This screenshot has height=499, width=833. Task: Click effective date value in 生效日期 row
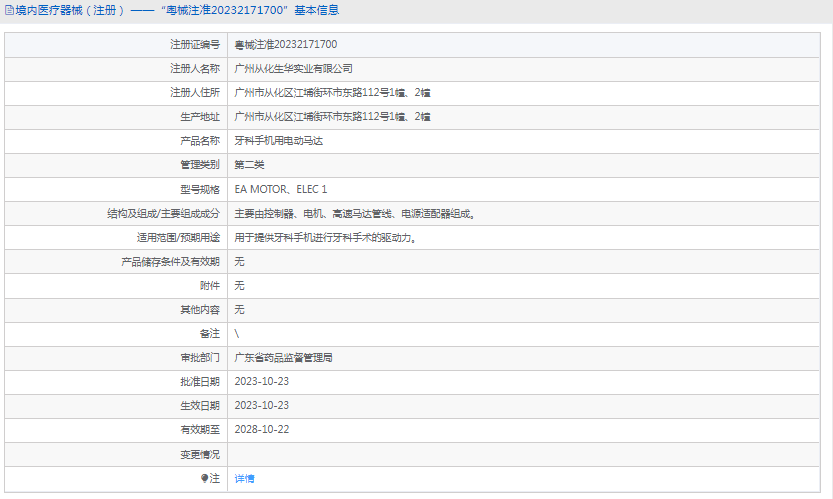261,405
